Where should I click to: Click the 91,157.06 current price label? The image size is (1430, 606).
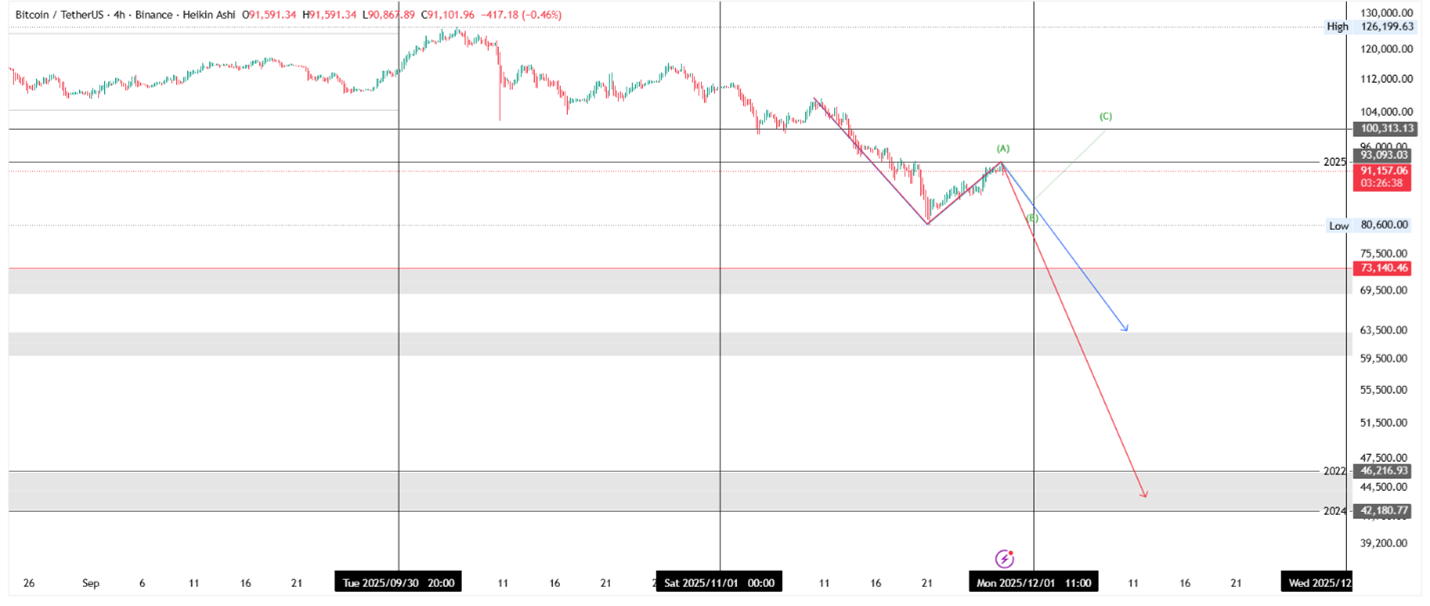click(1384, 171)
